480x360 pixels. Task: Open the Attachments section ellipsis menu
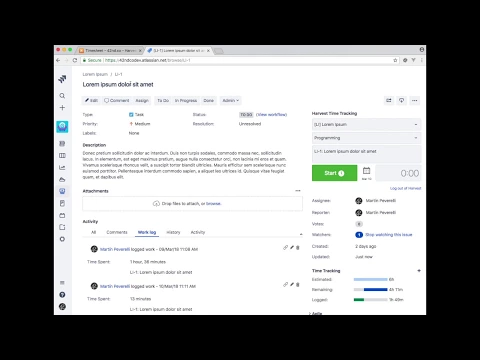298,191
